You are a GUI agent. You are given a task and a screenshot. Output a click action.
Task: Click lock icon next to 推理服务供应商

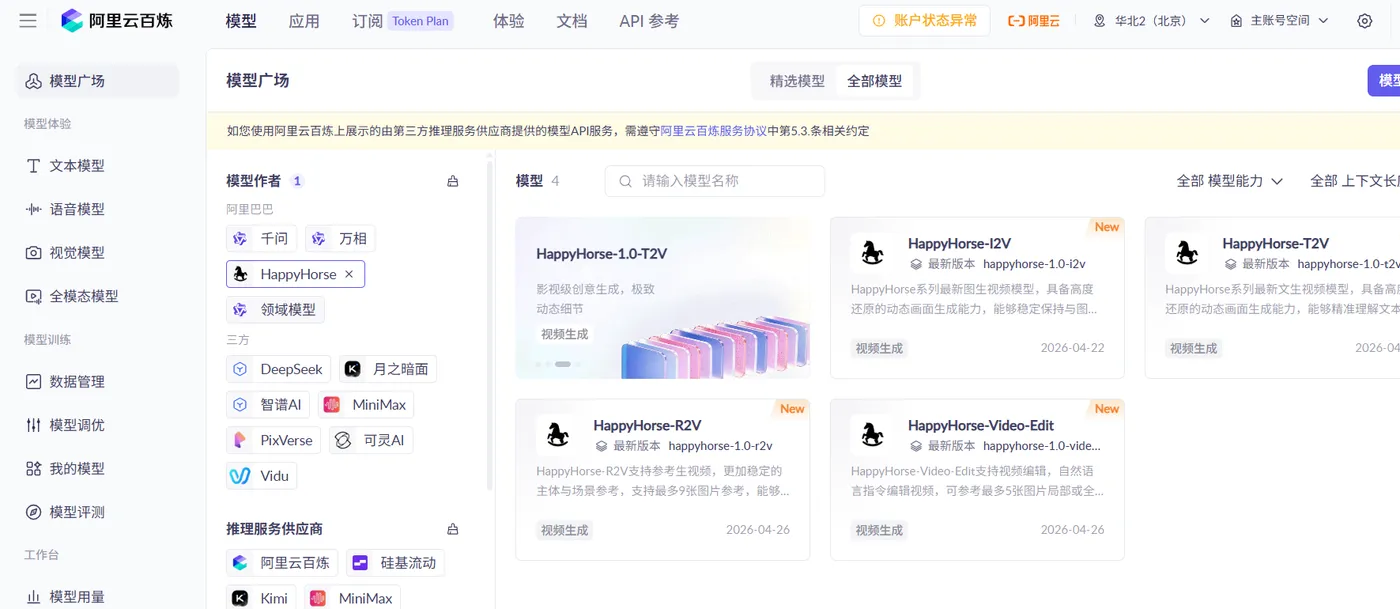coord(453,529)
